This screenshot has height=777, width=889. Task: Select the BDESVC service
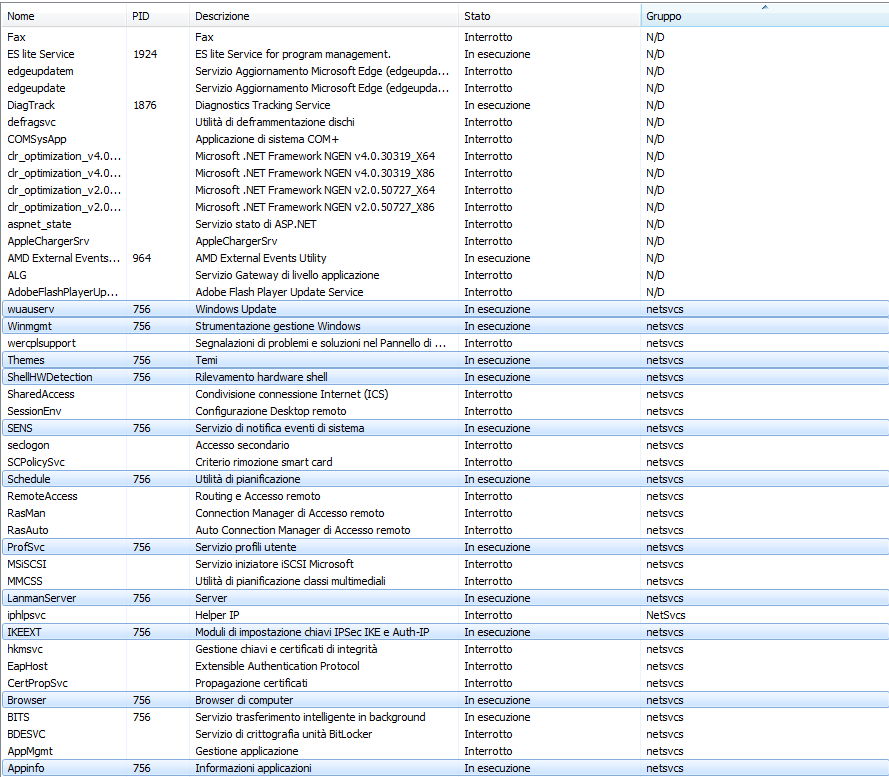(x=26, y=735)
